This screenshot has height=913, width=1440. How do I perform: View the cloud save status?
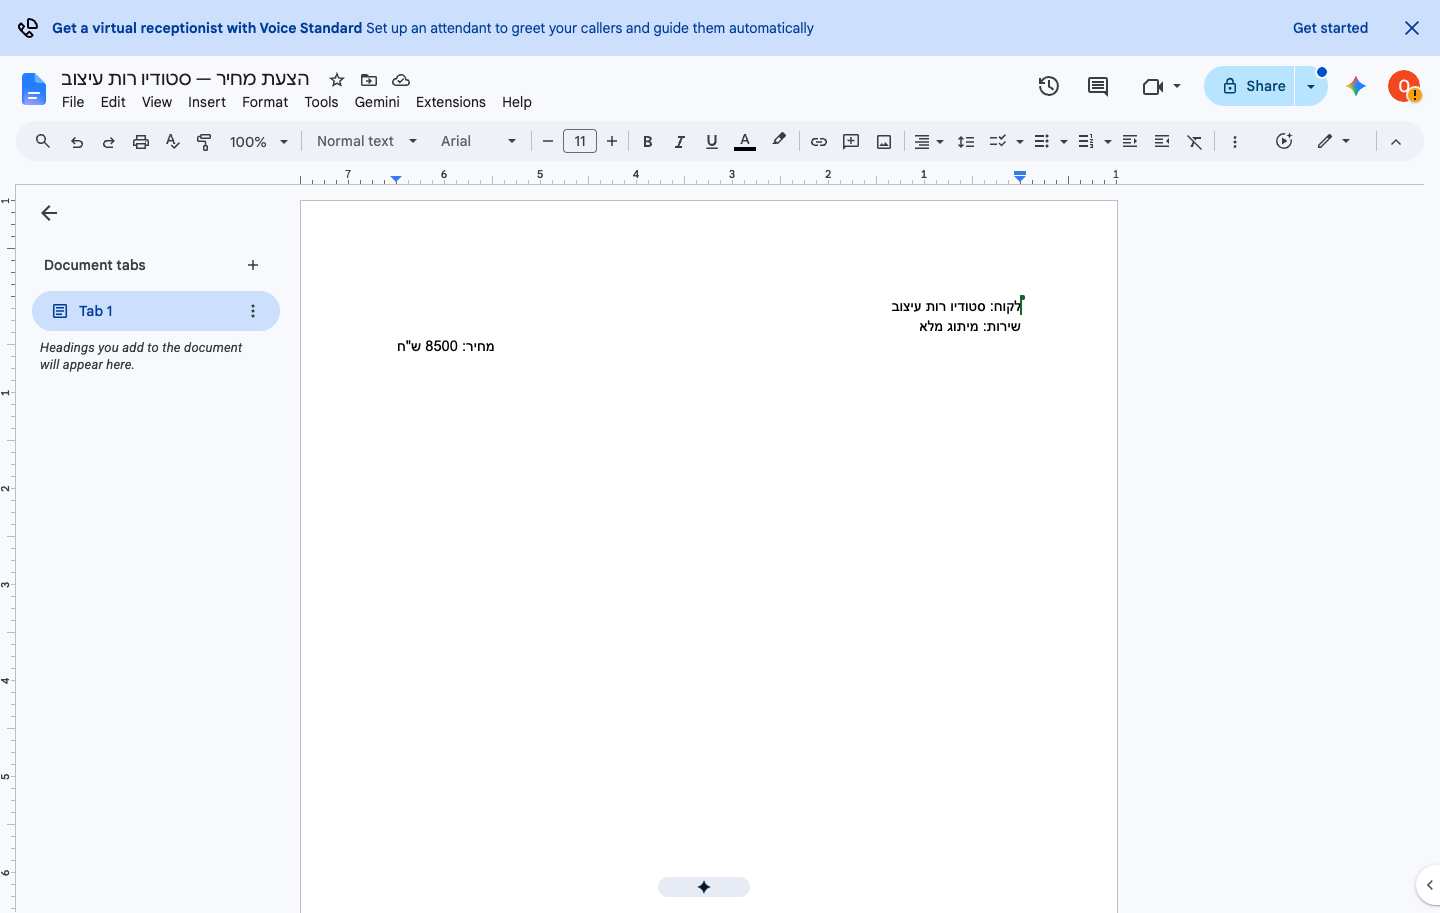(401, 80)
